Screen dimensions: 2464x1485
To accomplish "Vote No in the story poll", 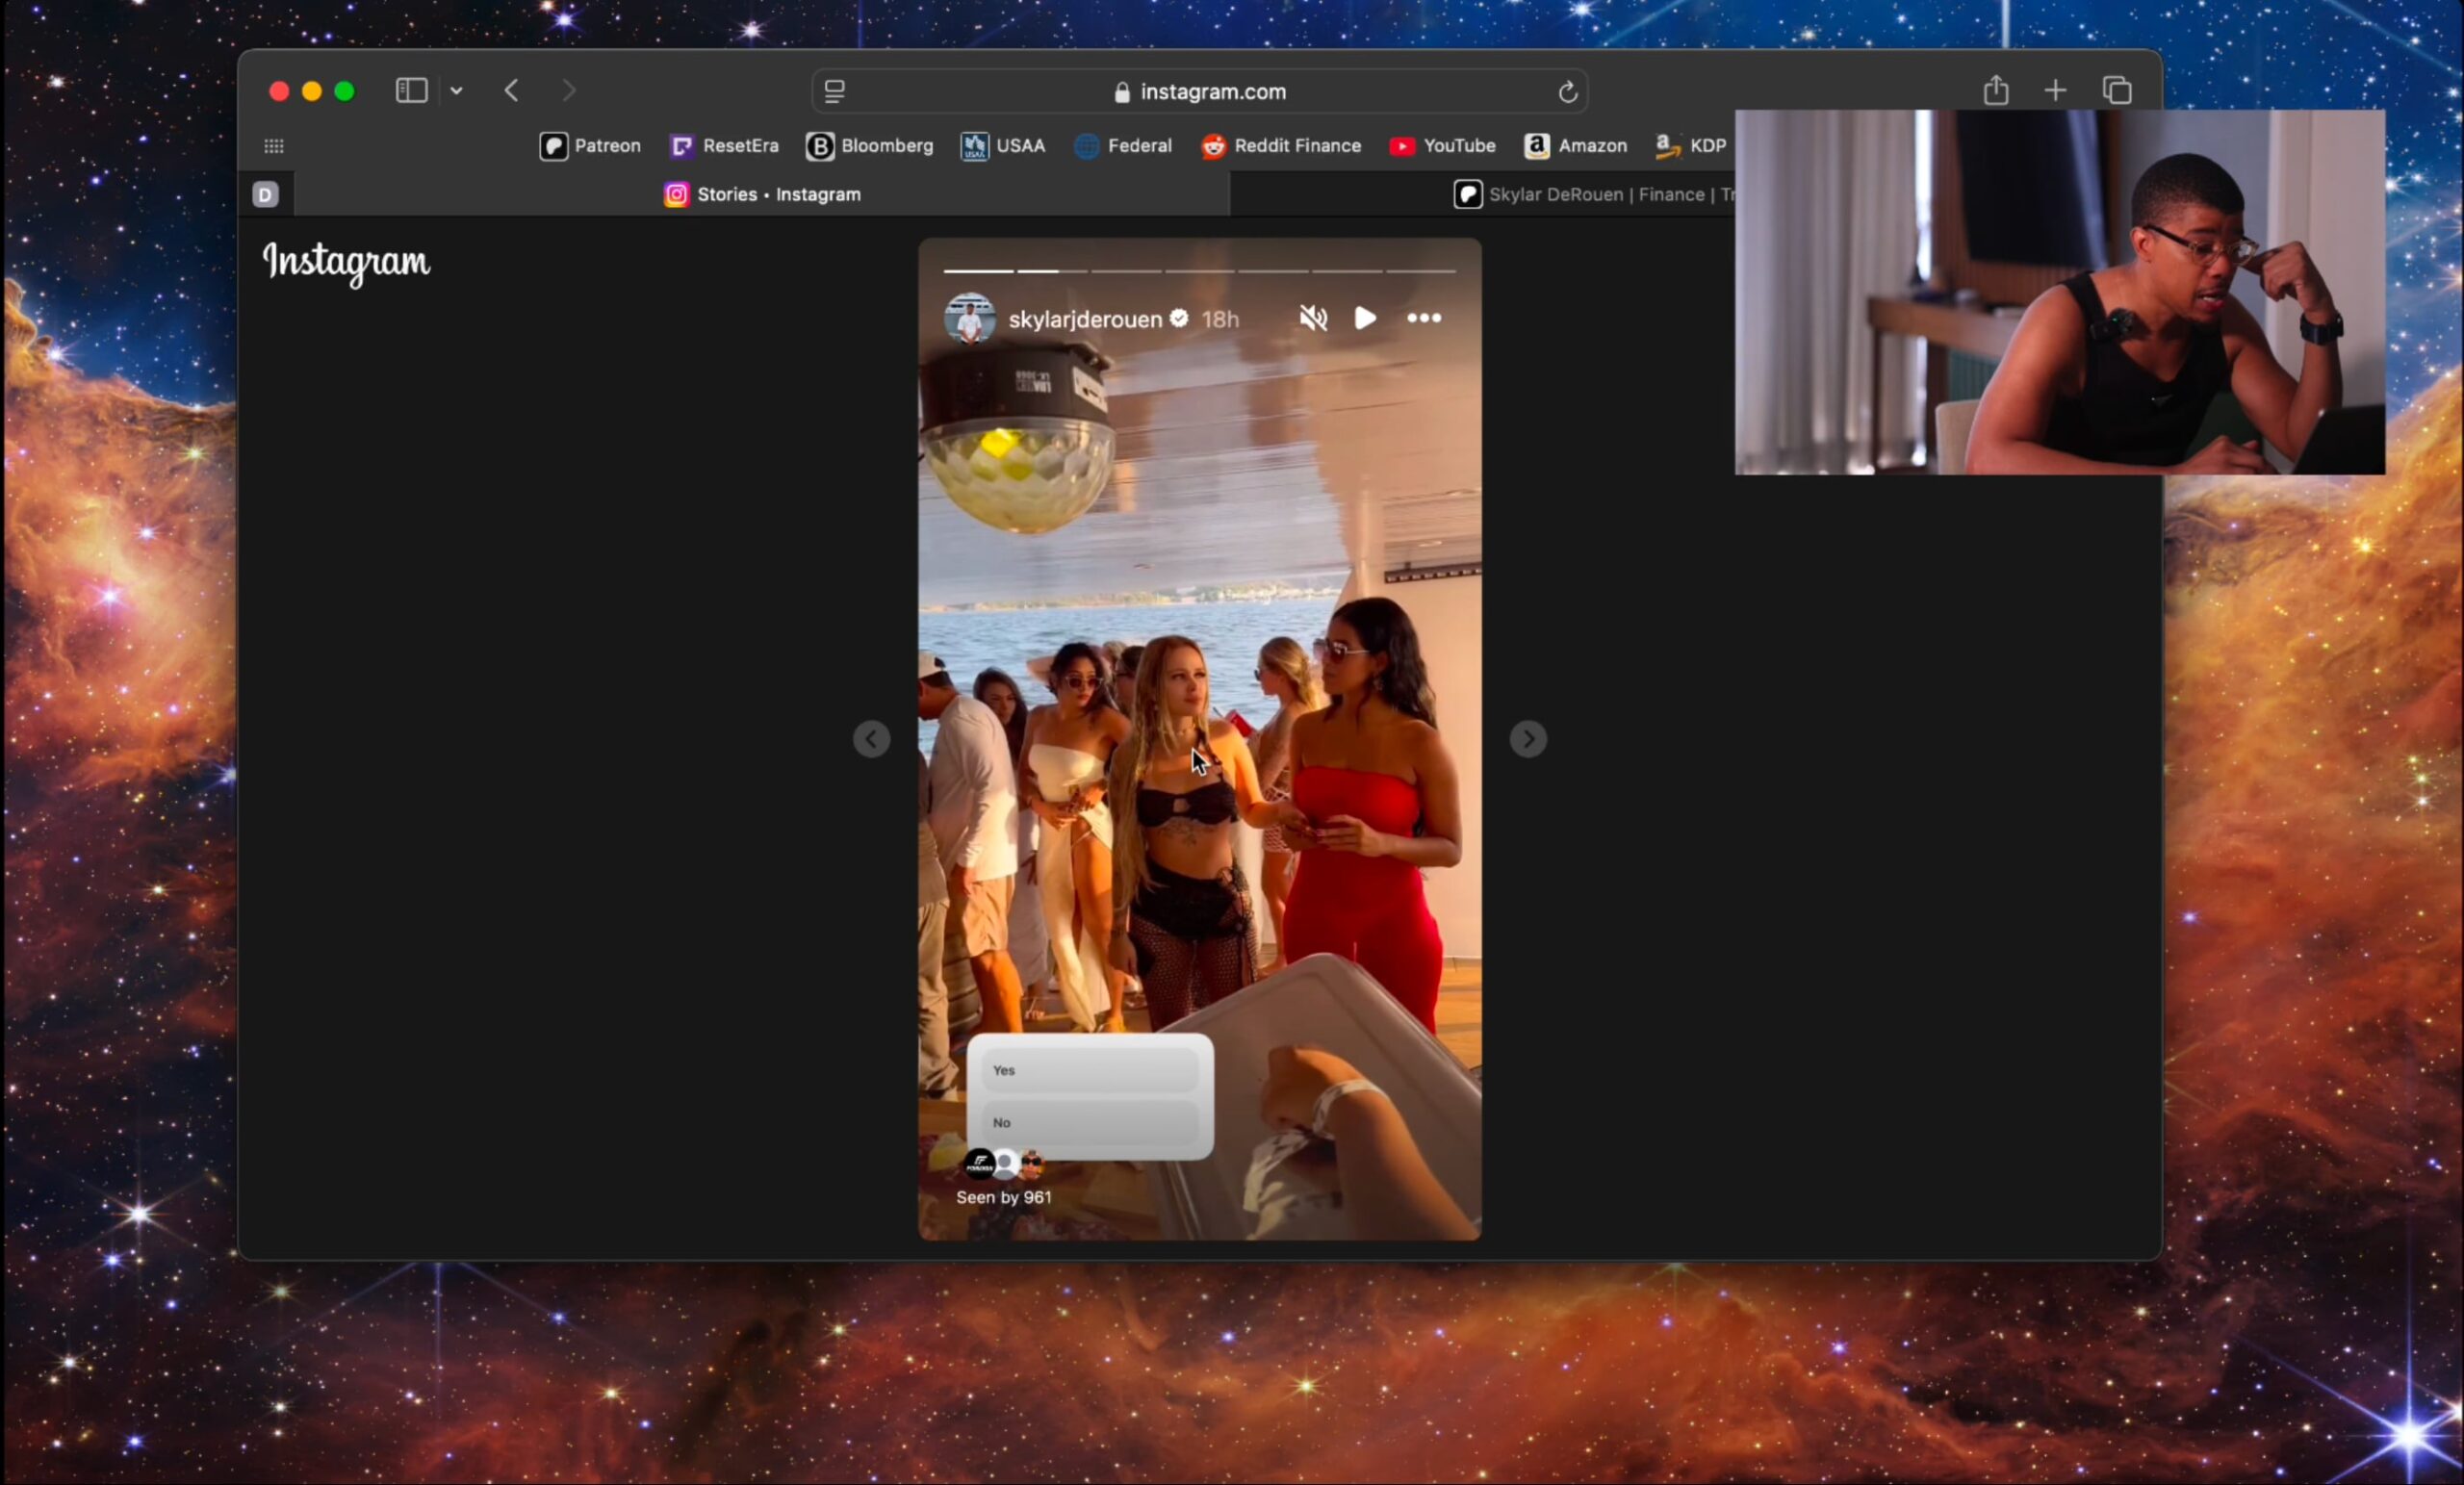I will coord(1090,1122).
